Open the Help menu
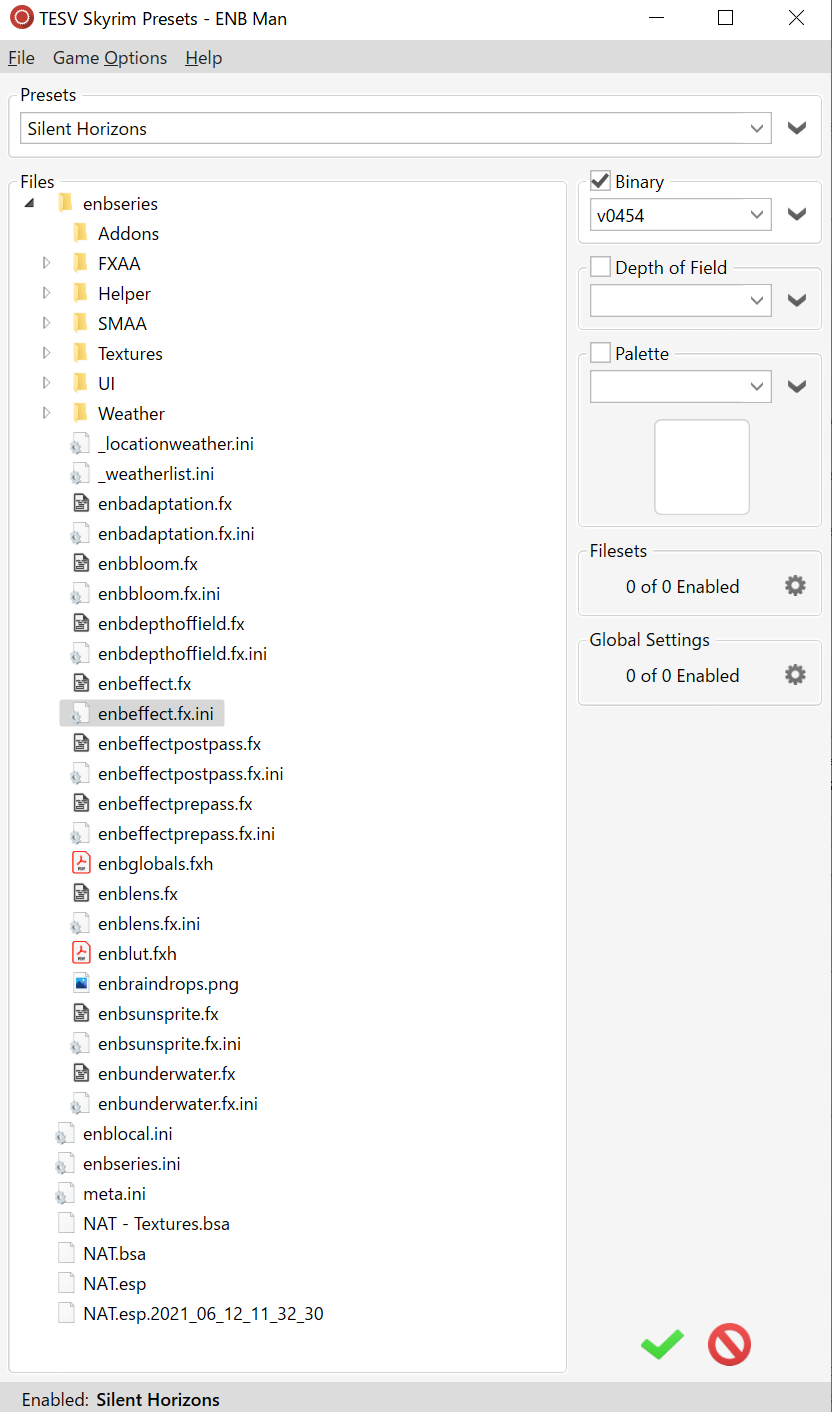This screenshot has width=833, height=1412. pyautogui.click(x=204, y=58)
